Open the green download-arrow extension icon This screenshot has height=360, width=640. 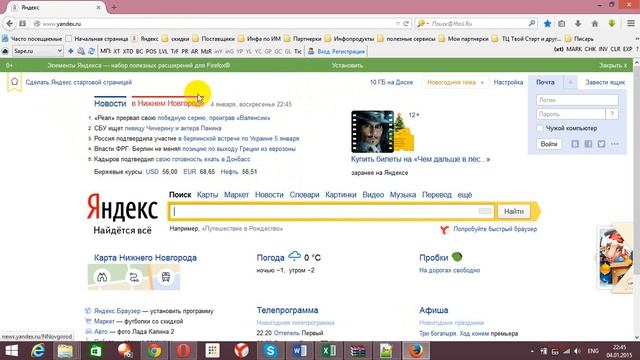pos(611,24)
